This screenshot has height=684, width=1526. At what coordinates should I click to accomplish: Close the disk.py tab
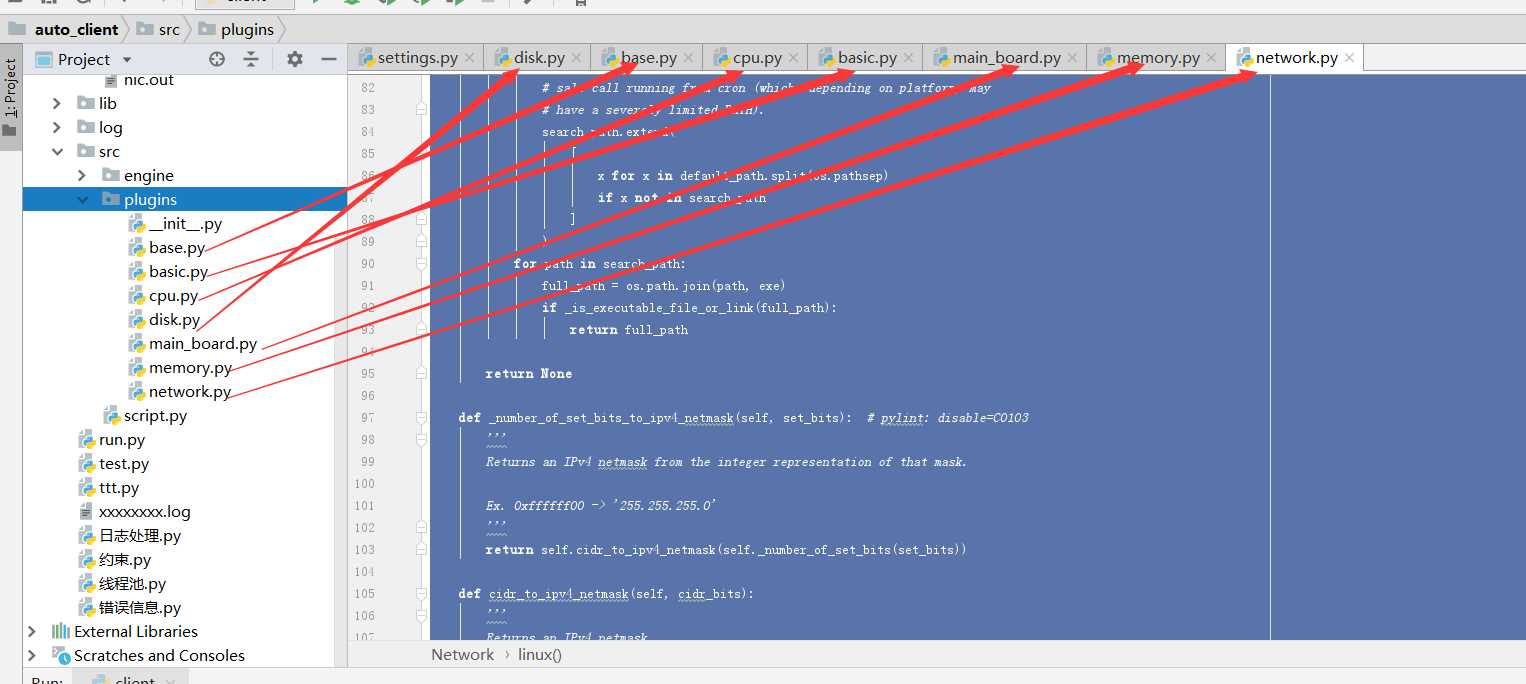point(576,58)
